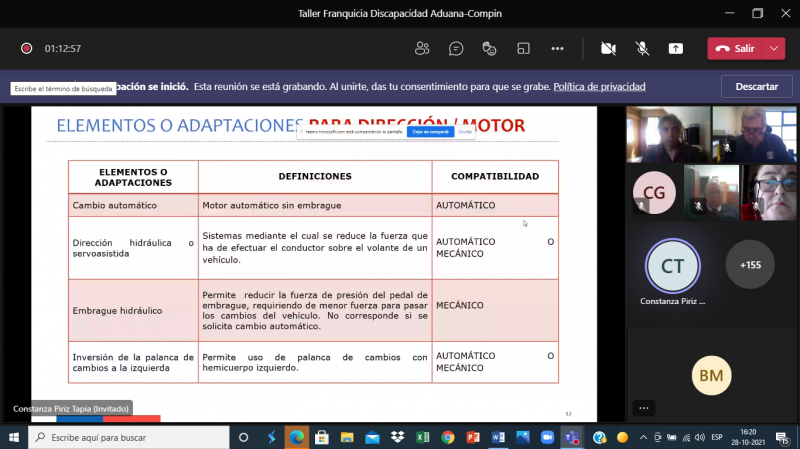The width and height of the screenshot is (800, 449).
Task: Click 'Motor automático sin embrague' text
Action: click(x=271, y=205)
